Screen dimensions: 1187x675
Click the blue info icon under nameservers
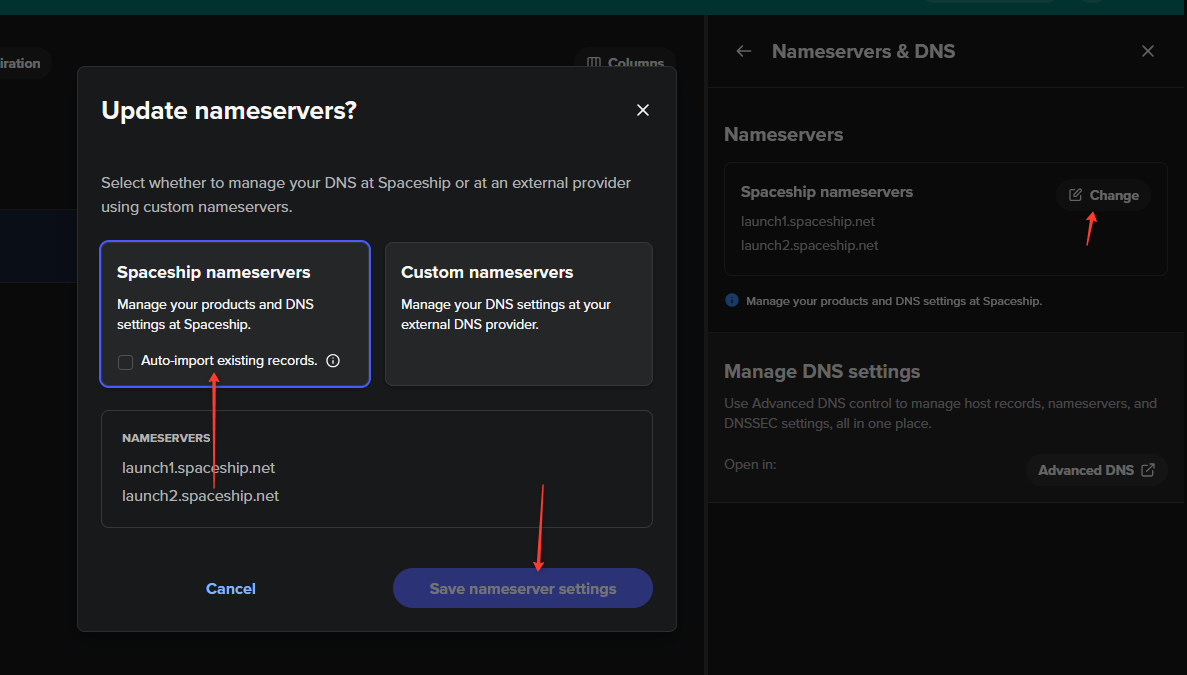click(732, 300)
